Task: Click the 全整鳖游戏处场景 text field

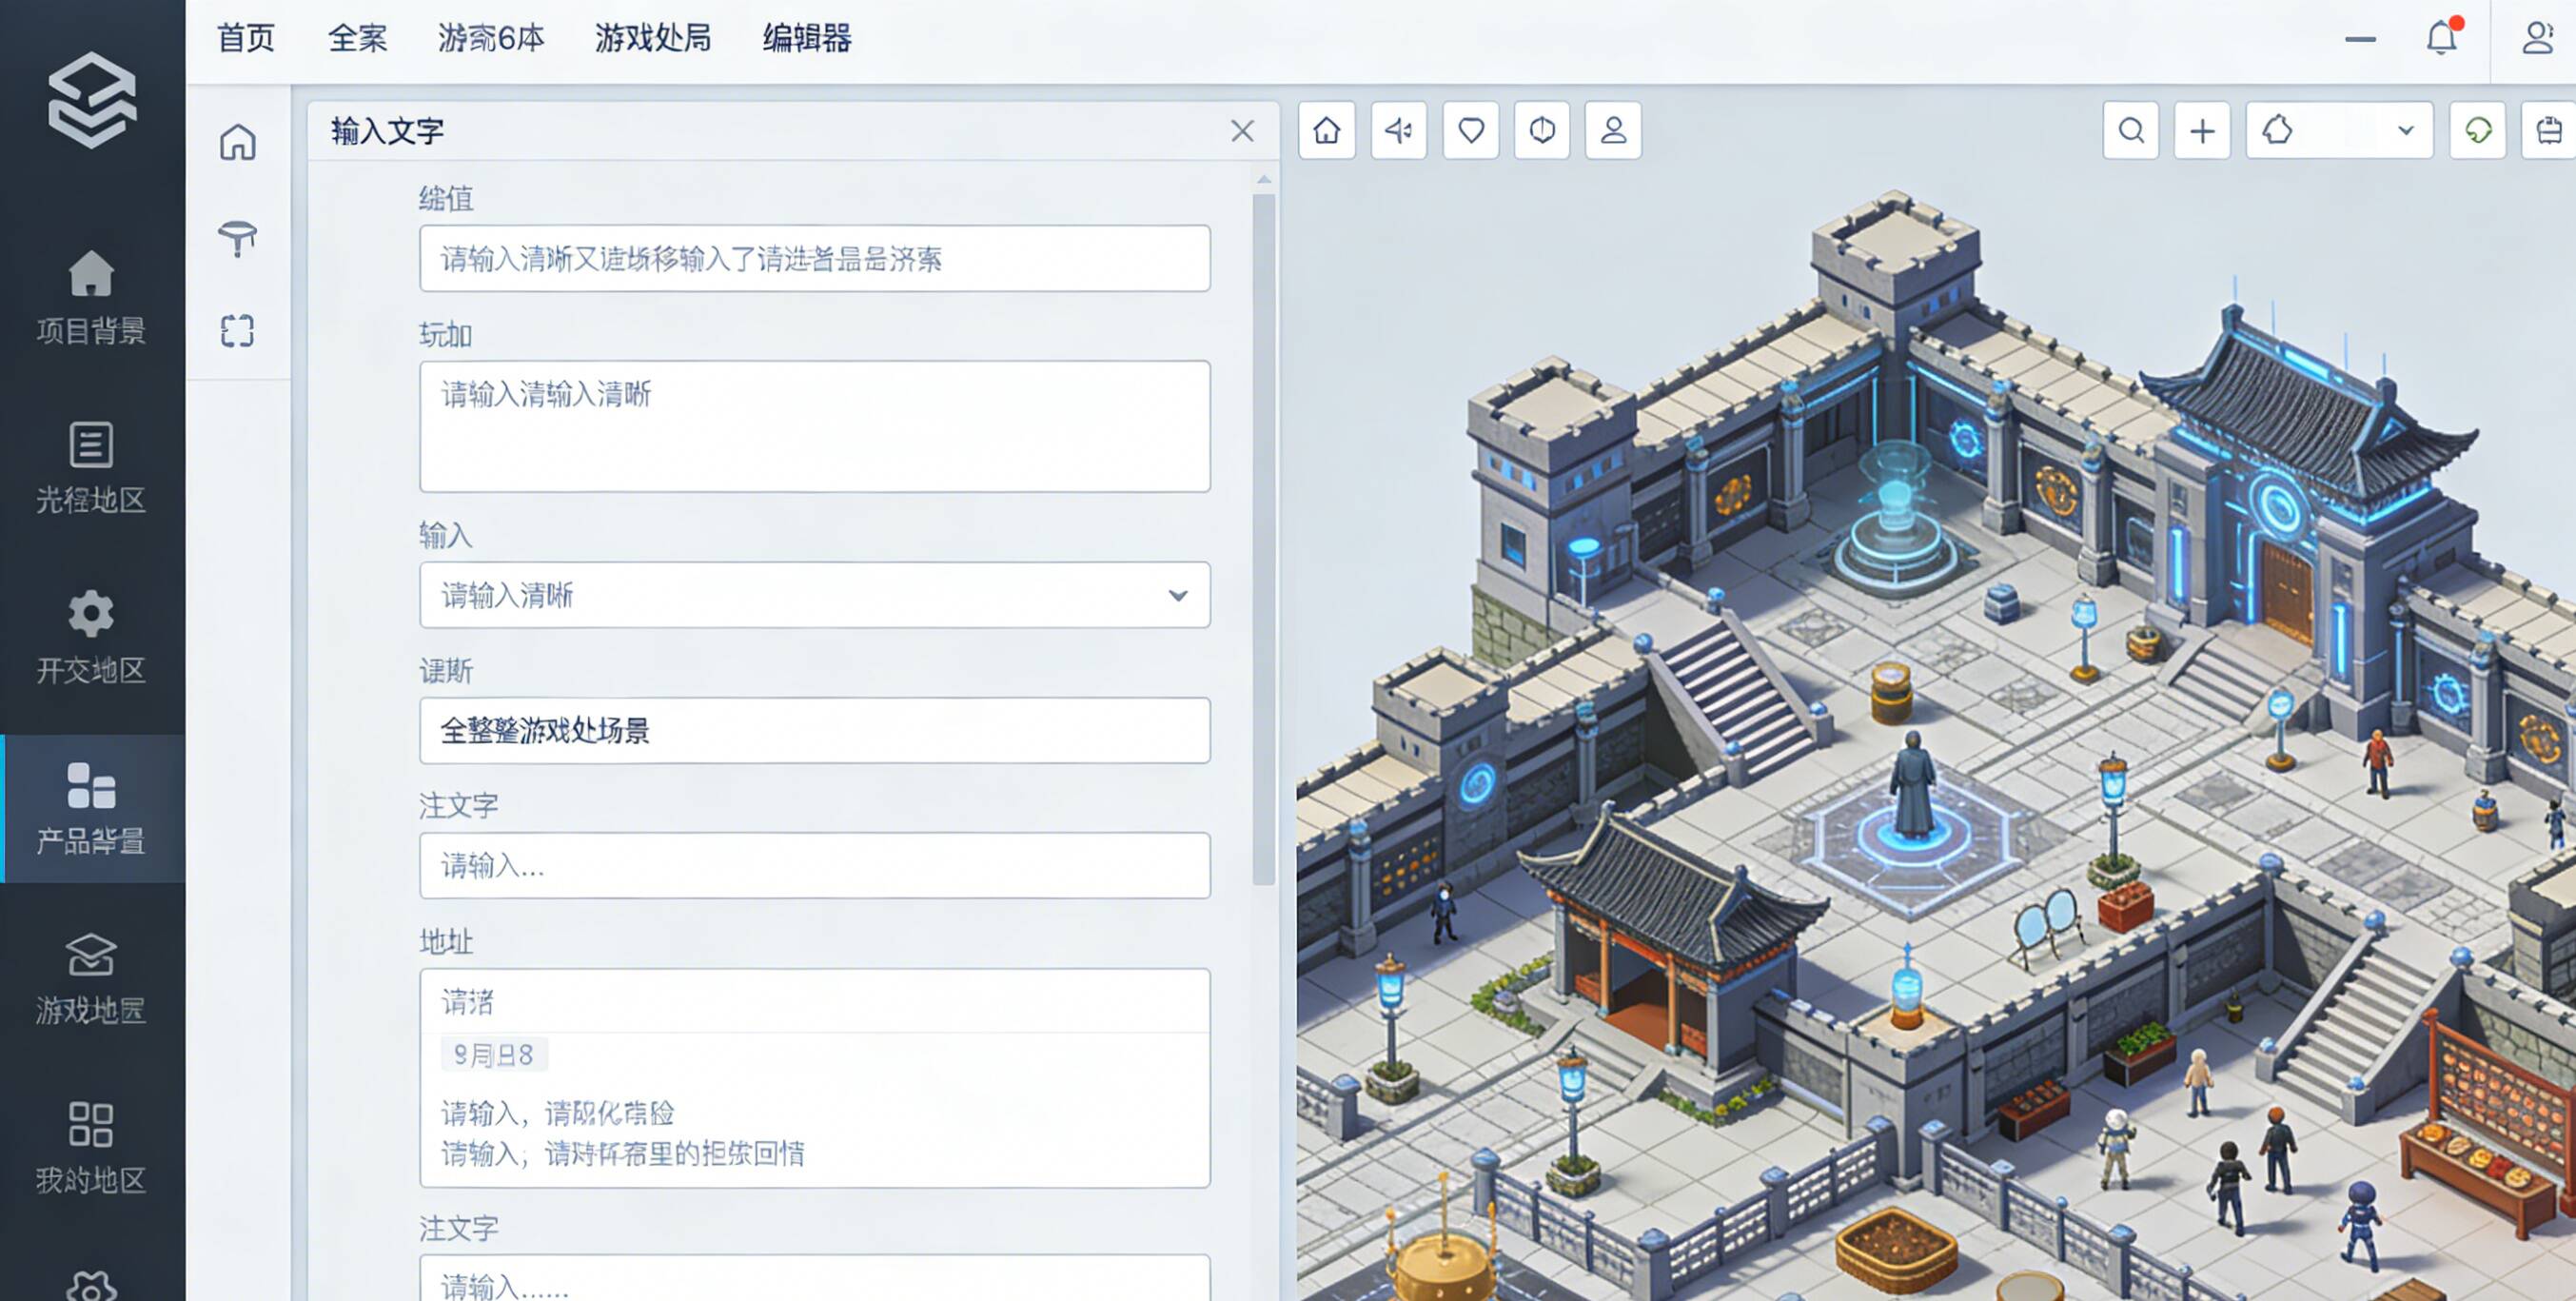Action: [x=814, y=730]
